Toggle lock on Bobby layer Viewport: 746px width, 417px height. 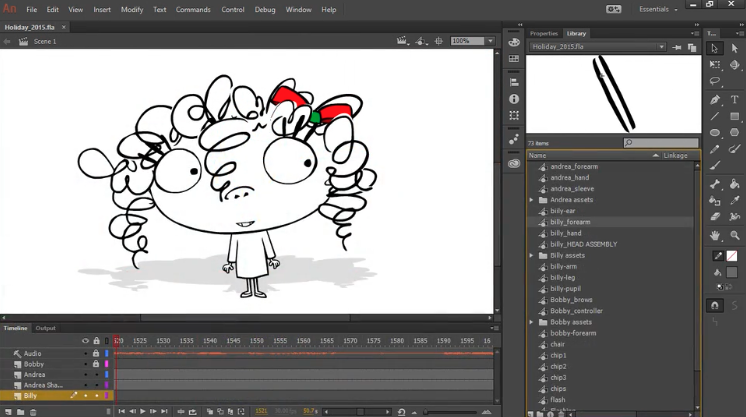pos(96,364)
